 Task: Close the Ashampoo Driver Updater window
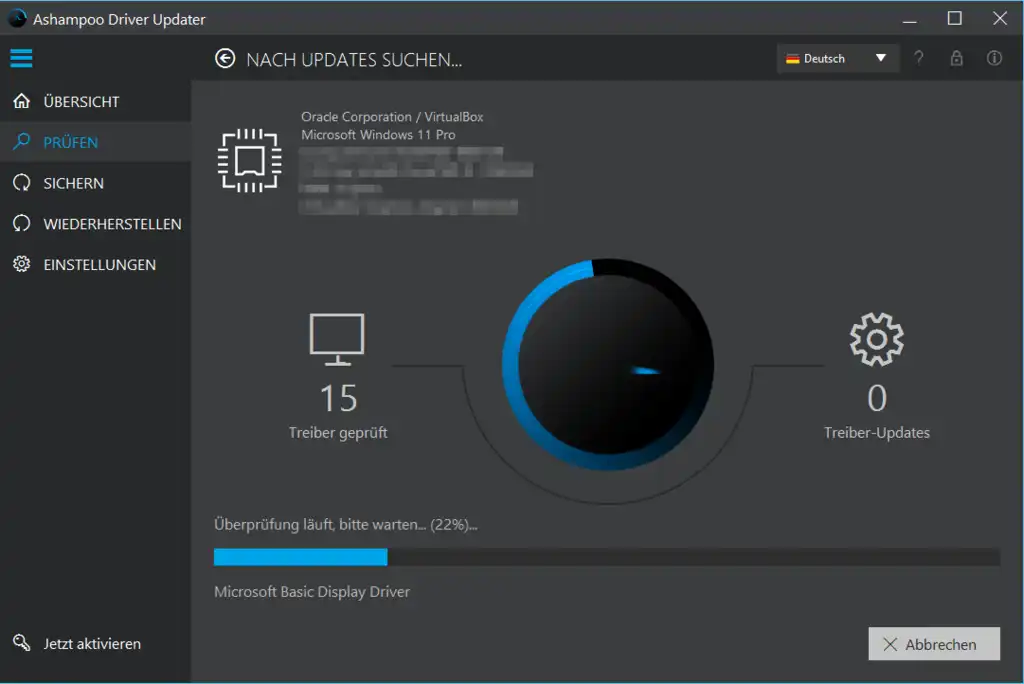click(1000, 18)
